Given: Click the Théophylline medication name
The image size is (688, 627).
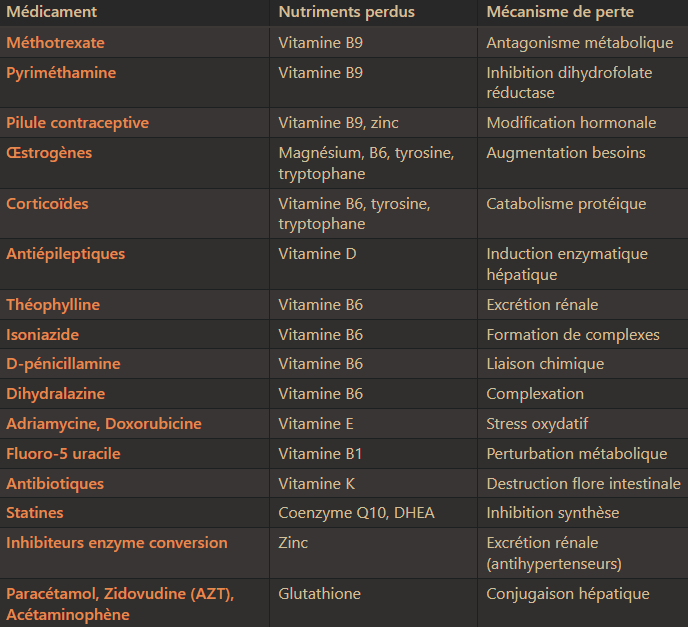Looking at the screenshot, I should click(53, 305).
